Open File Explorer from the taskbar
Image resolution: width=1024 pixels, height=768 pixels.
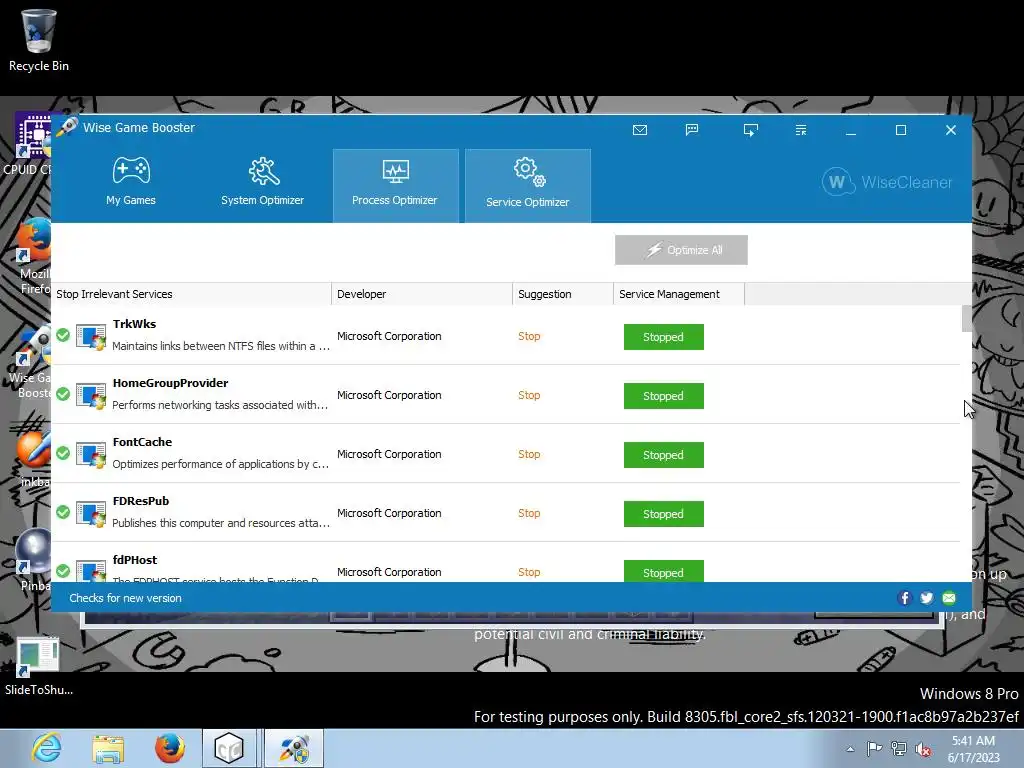108,748
